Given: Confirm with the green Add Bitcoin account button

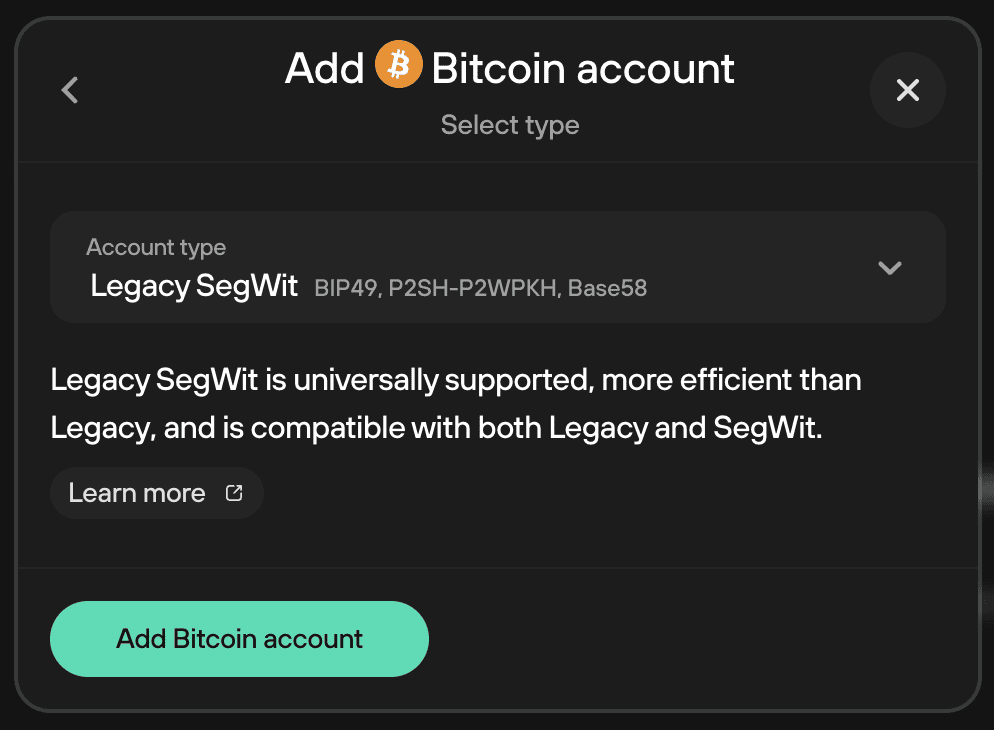Looking at the screenshot, I should (x=240, y=639).
